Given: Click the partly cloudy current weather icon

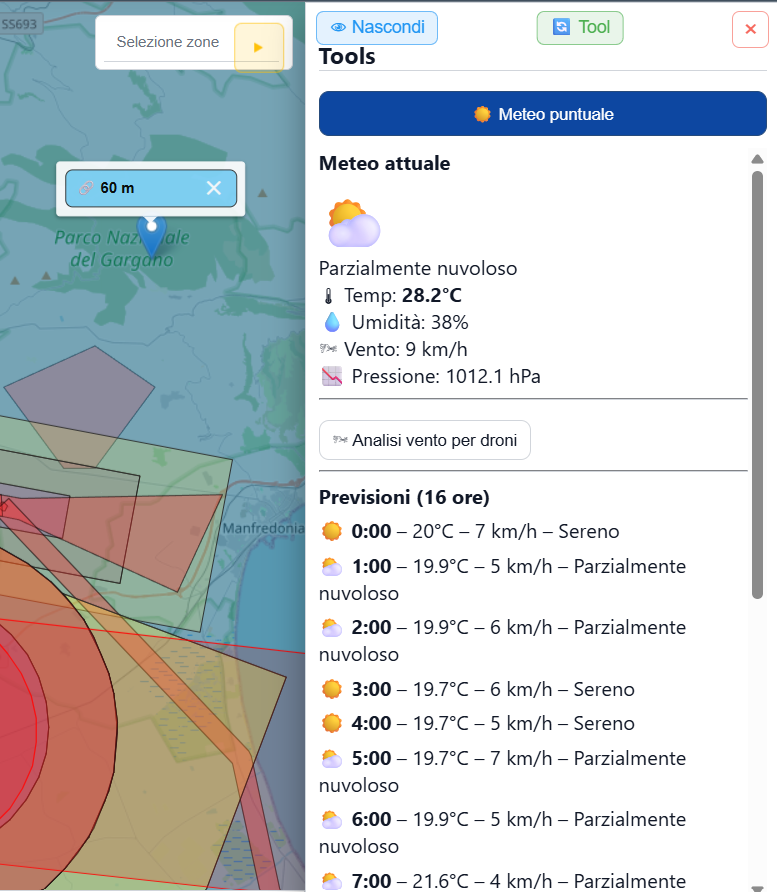Looking at the screenshot, I should (353, 223).
